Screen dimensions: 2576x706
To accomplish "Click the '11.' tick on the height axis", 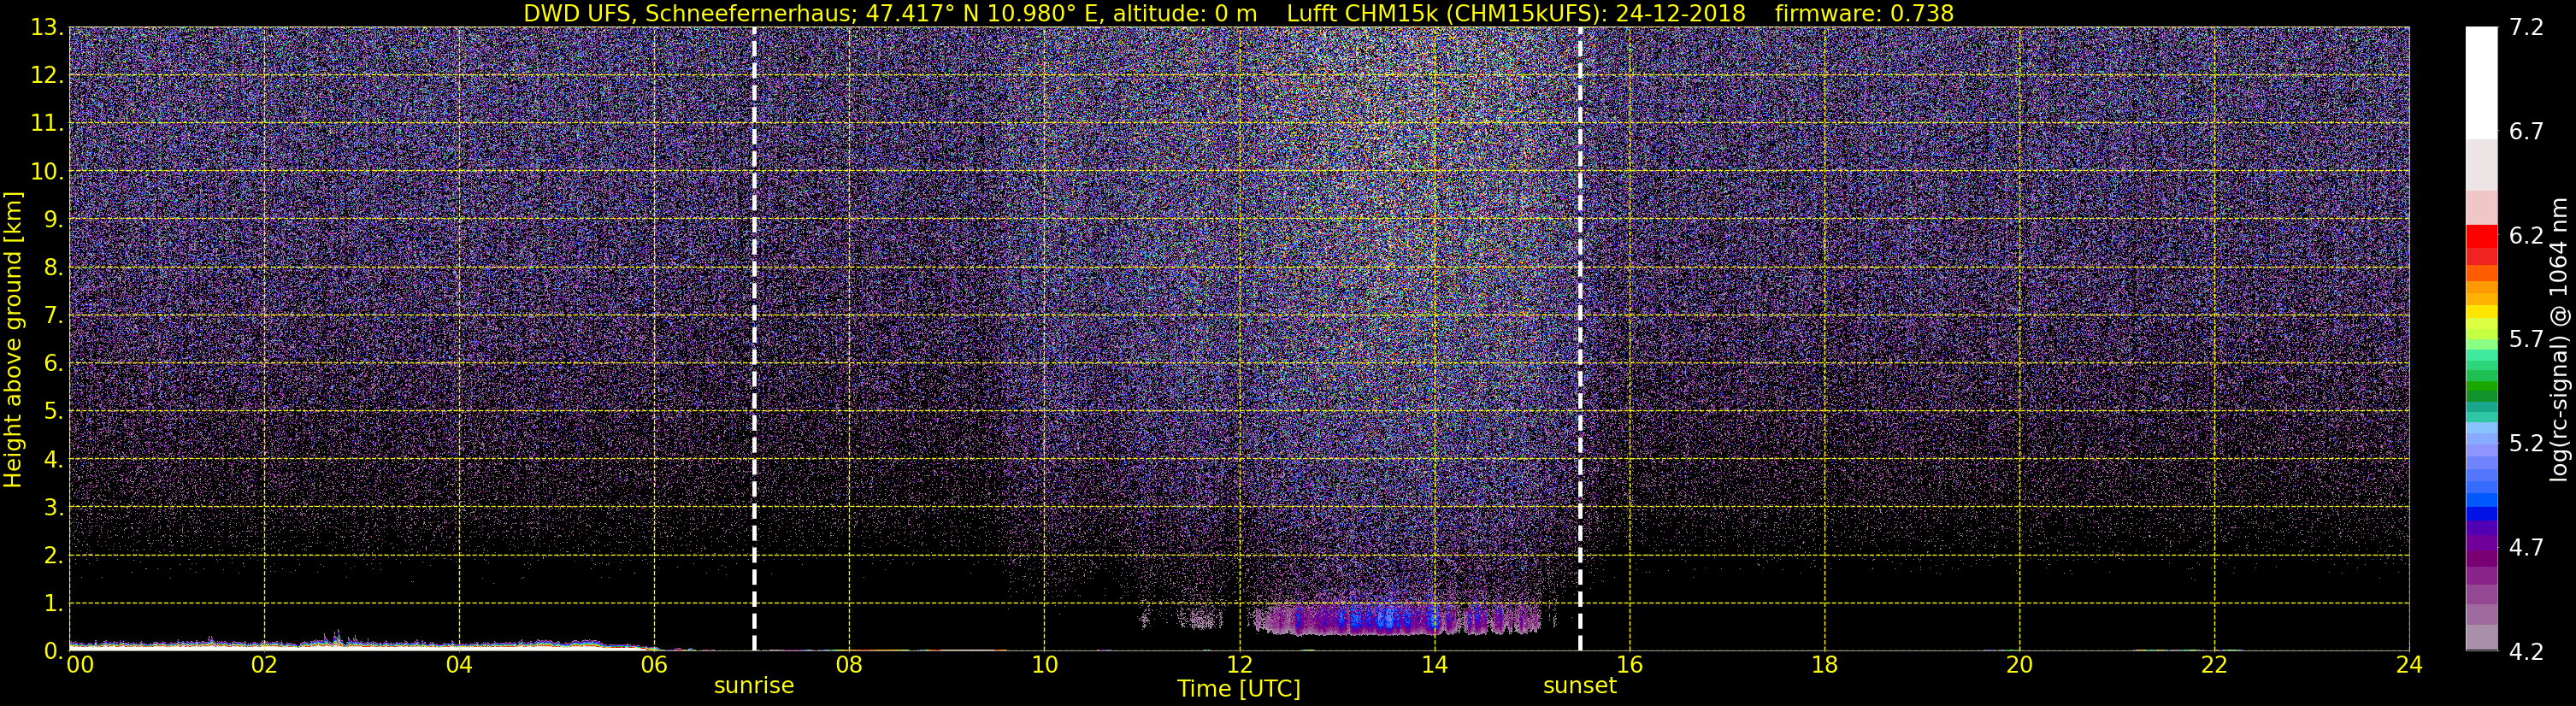I will pyautogui.click(x=47, y=123).
